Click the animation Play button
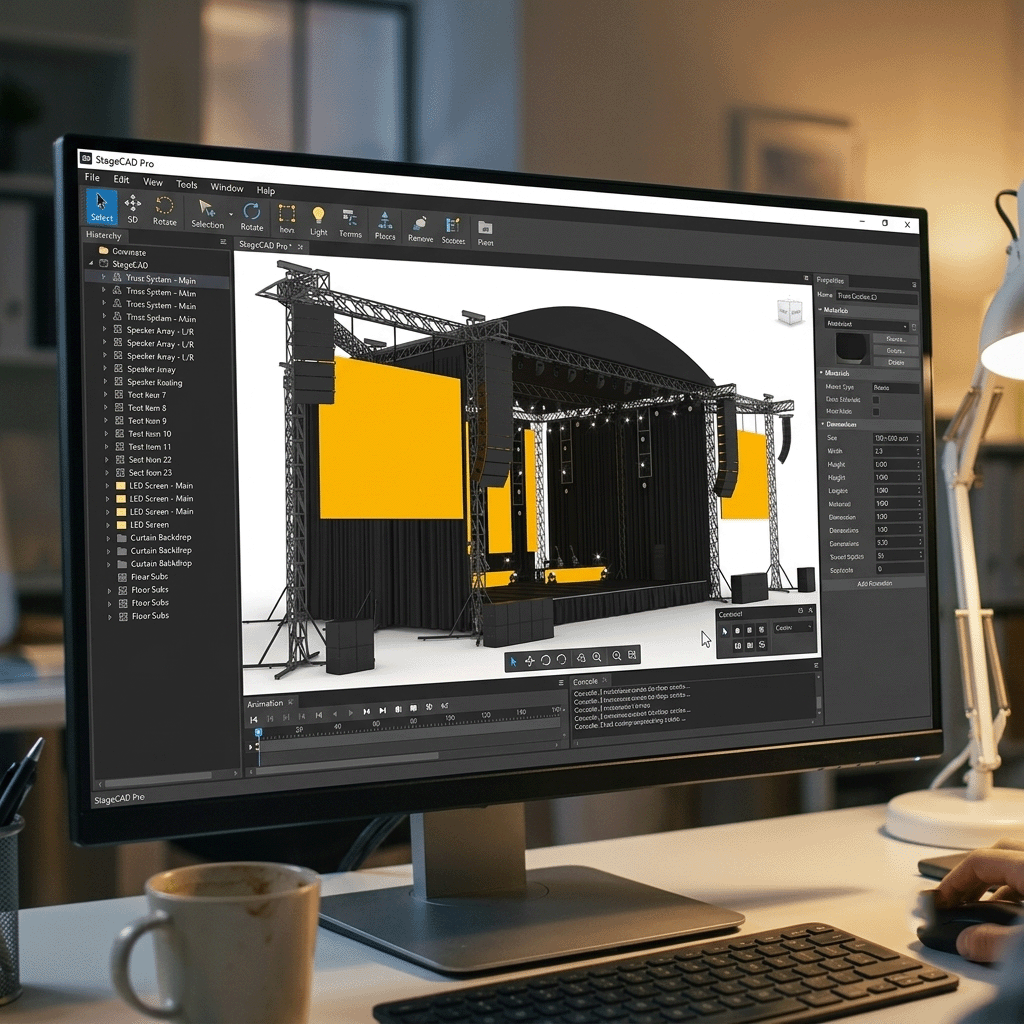 (x=351, y=712)
